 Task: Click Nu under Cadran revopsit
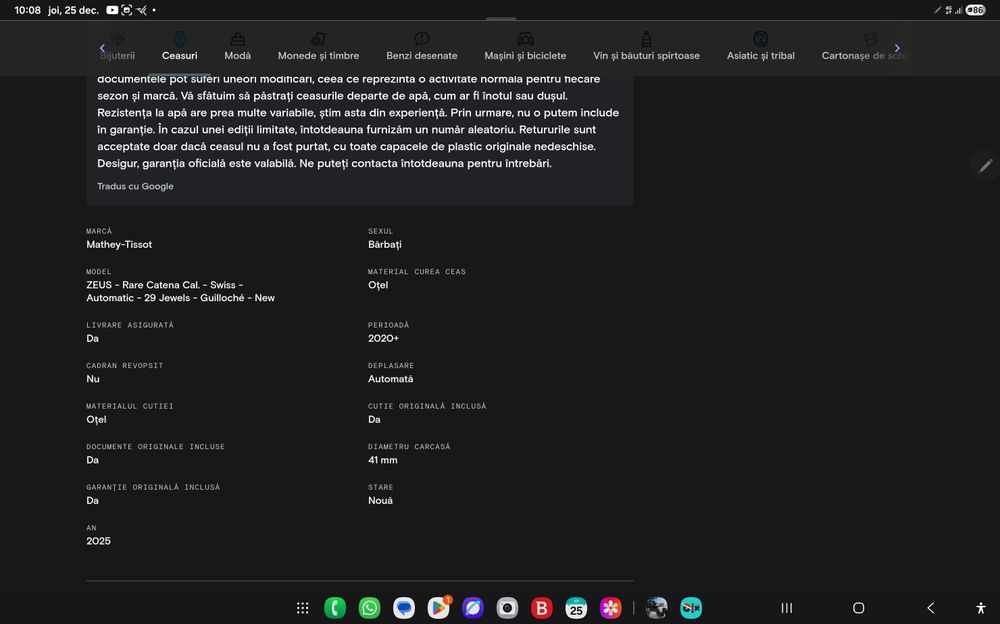[x=93, y=379]
